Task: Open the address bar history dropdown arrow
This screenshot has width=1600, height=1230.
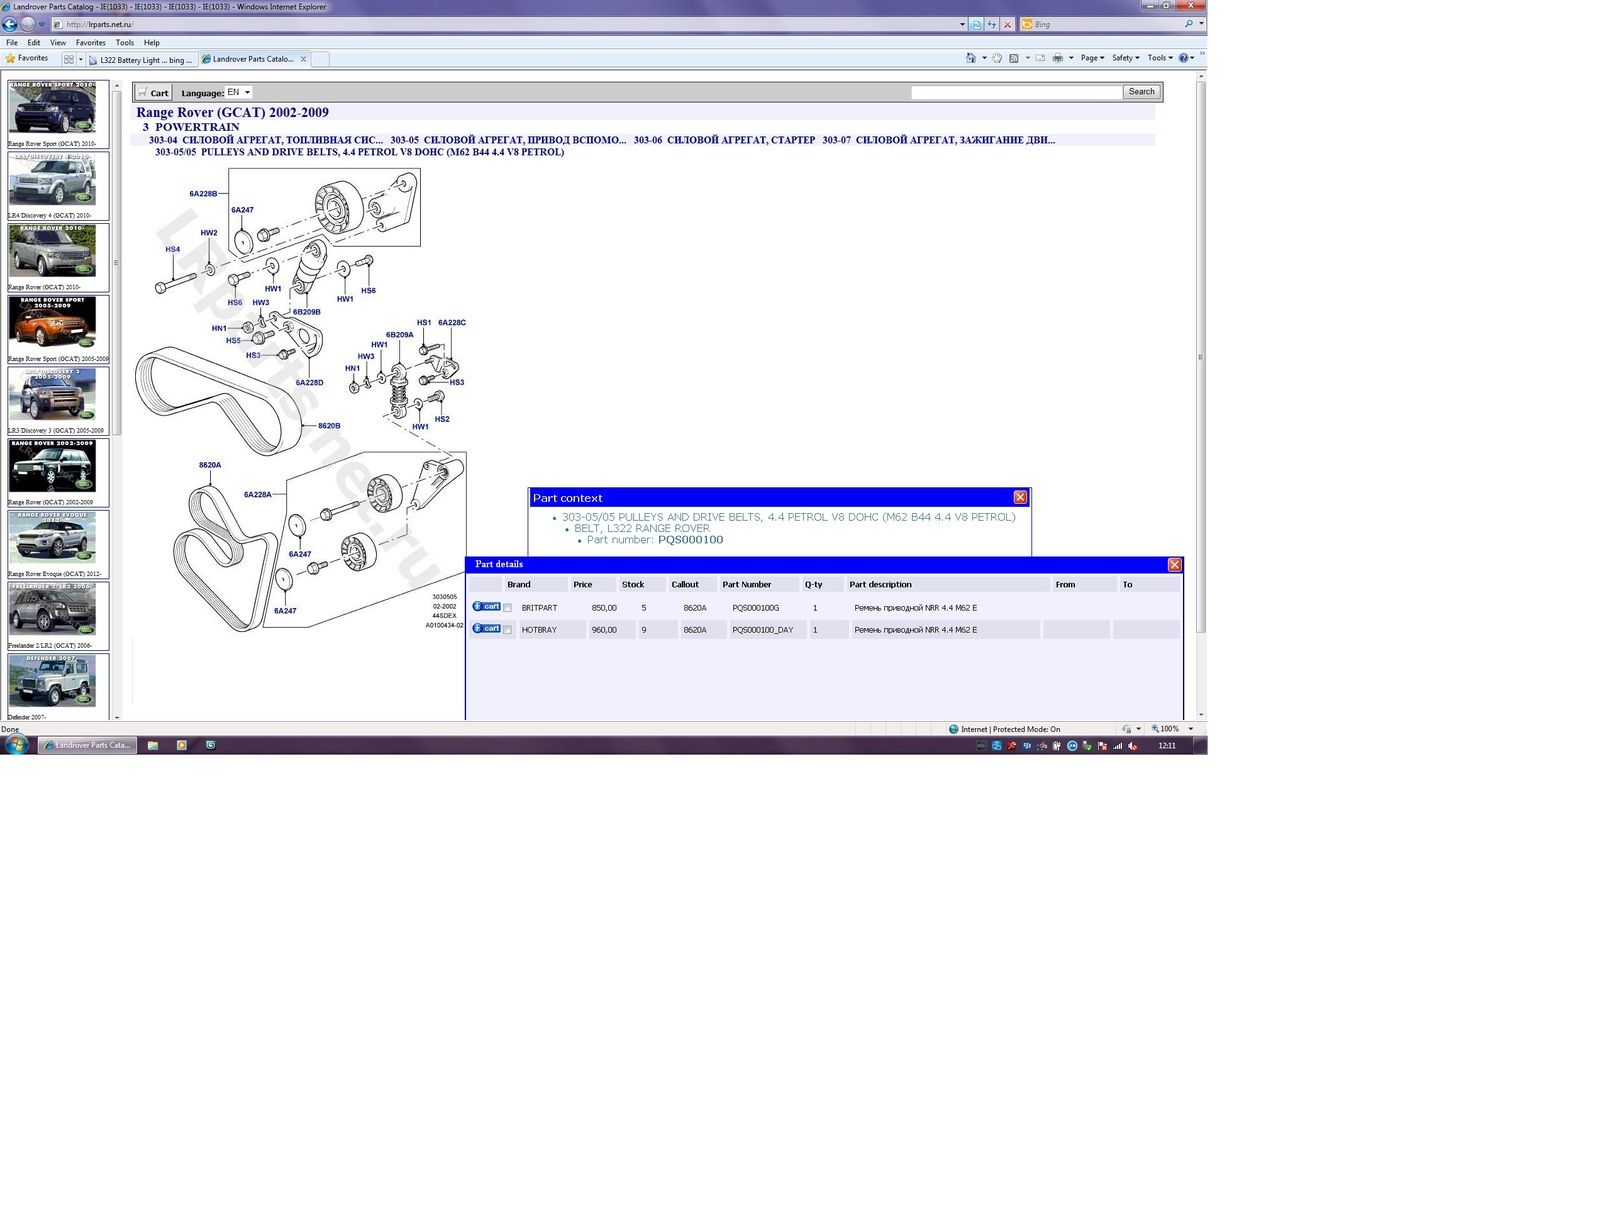Action: [962, 24]
